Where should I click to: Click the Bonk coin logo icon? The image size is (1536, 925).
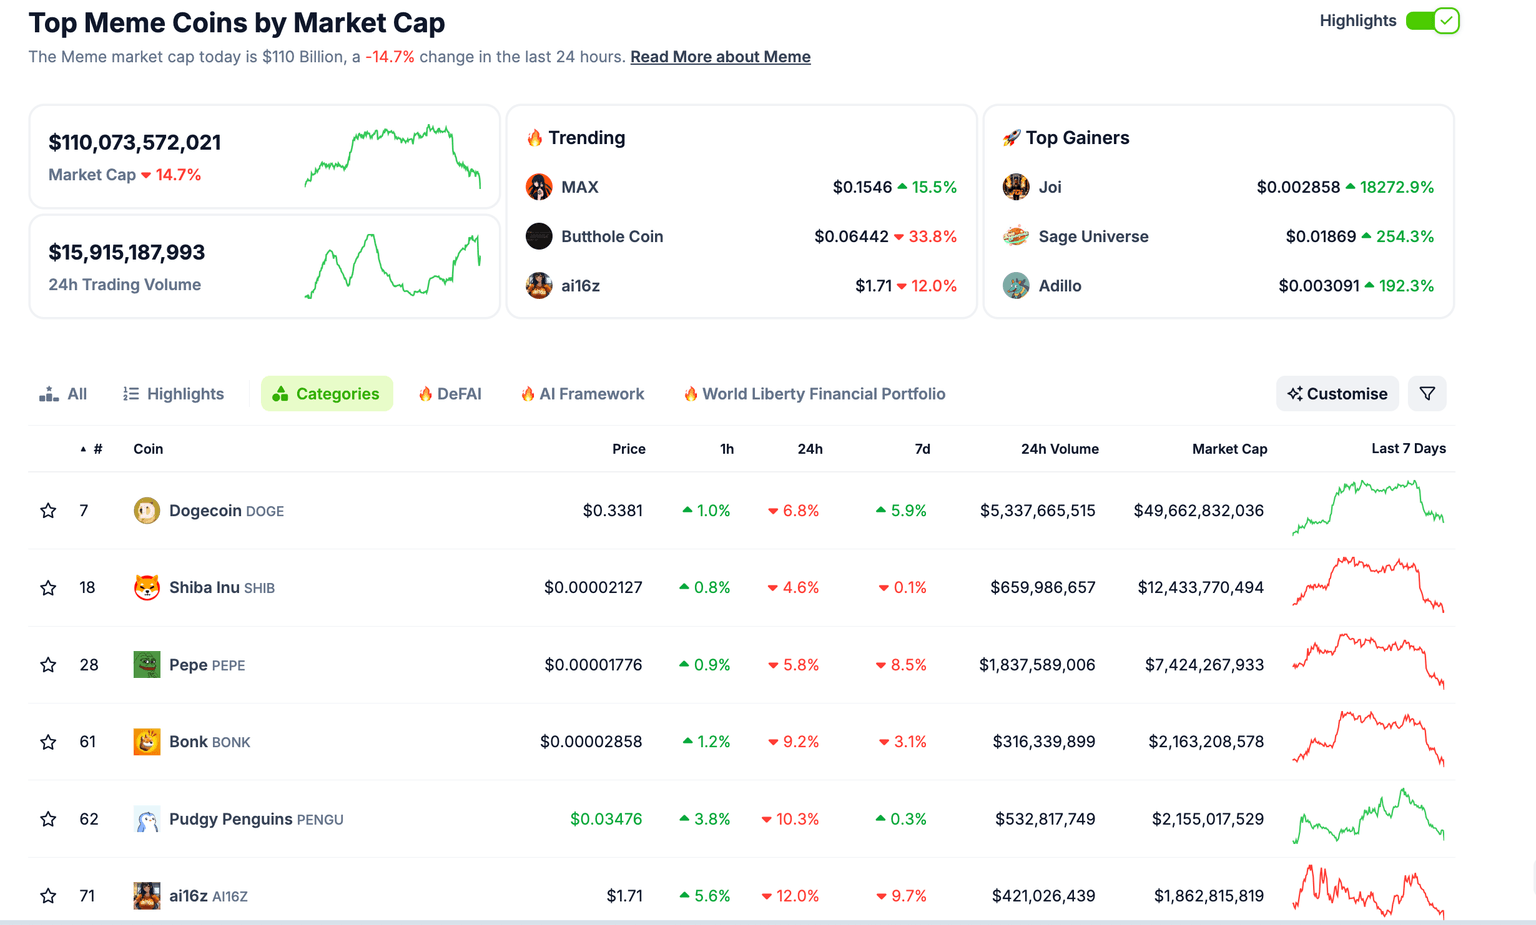(146, 742)
